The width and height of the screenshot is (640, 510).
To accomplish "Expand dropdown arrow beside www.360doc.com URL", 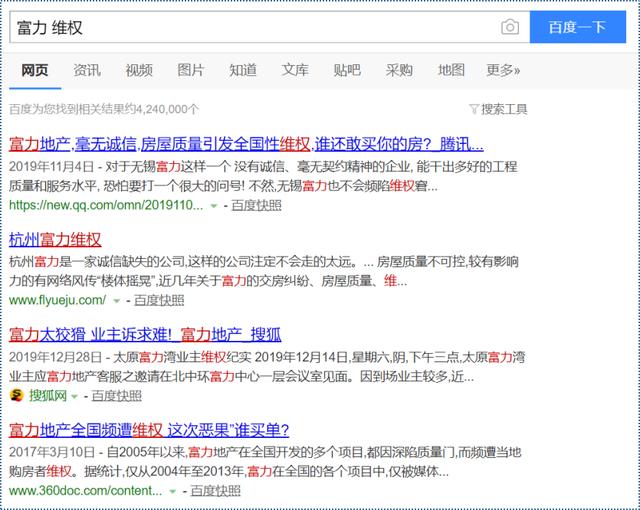I will pos(173,491).
